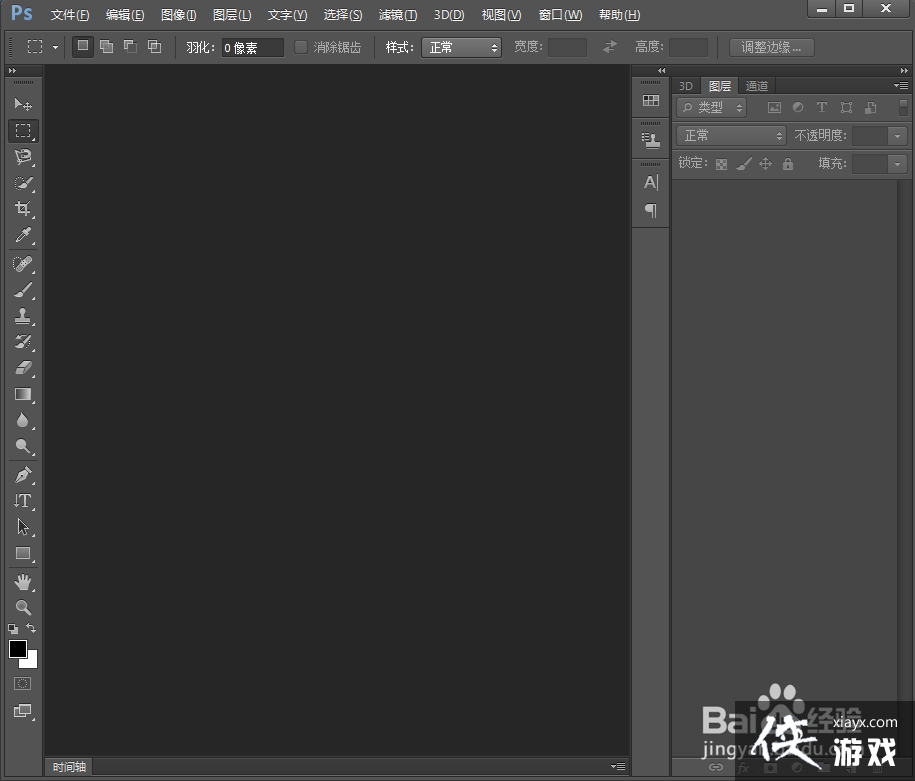This screenshot has width=915, height=781.
Task: Click the 羽化 feather input field
Action: point(252,48)
